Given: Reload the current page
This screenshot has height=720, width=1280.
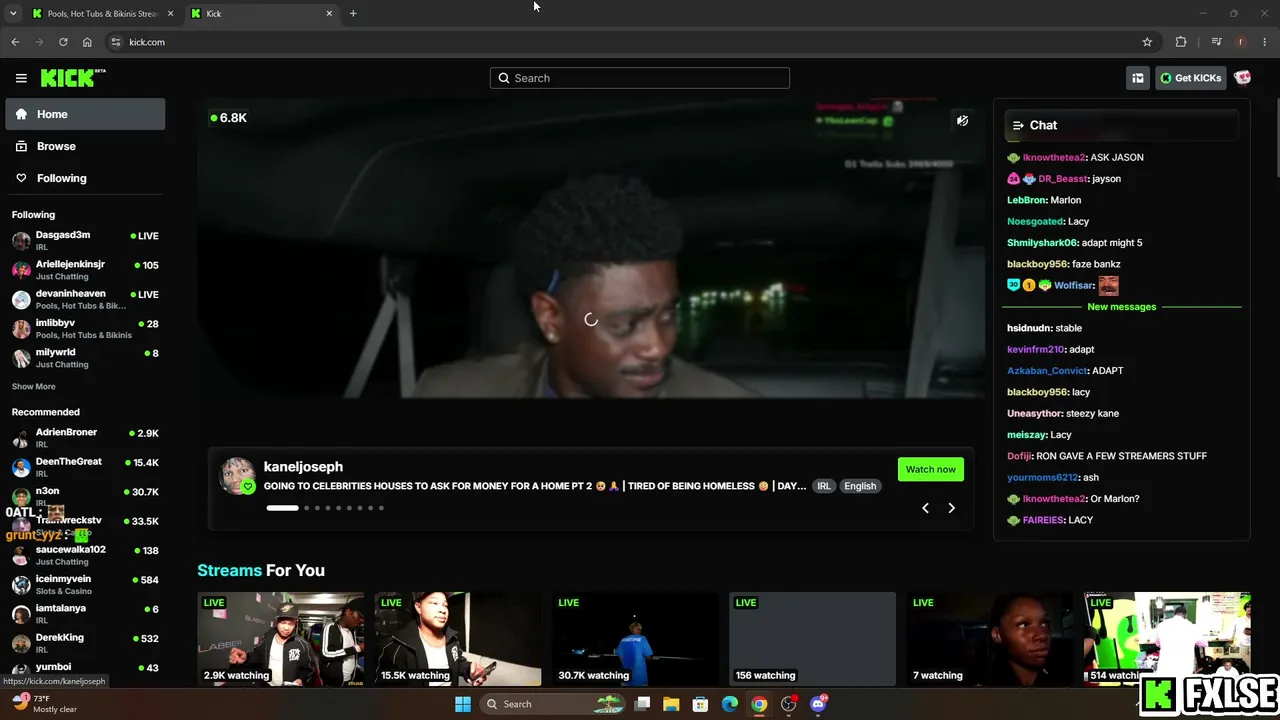Looking at the screenshot, I should click(x=63, y=42).
